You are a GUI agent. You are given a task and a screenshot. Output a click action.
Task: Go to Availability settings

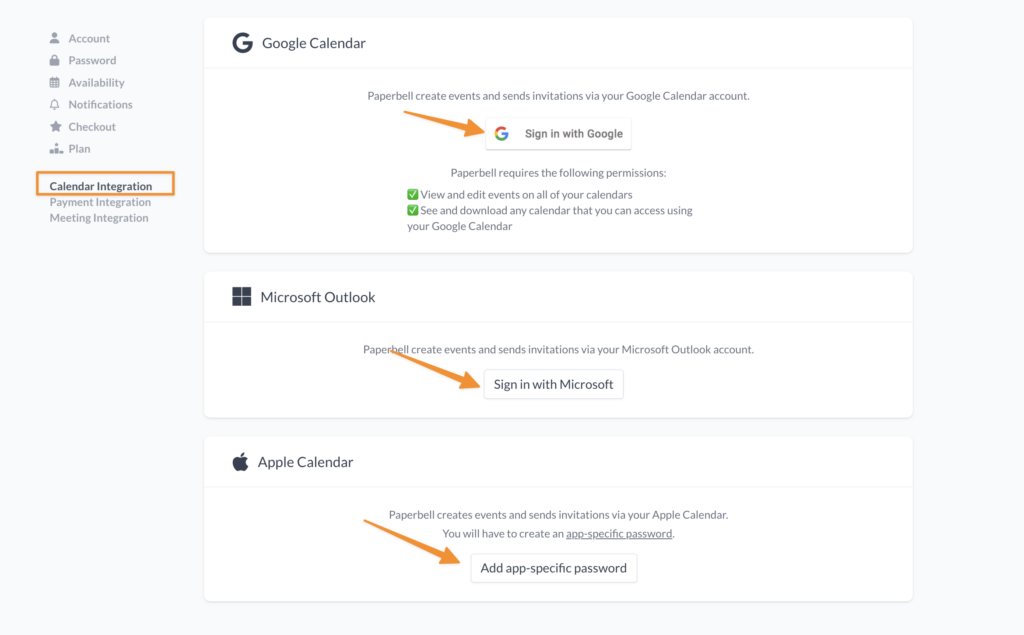(96, 82)
